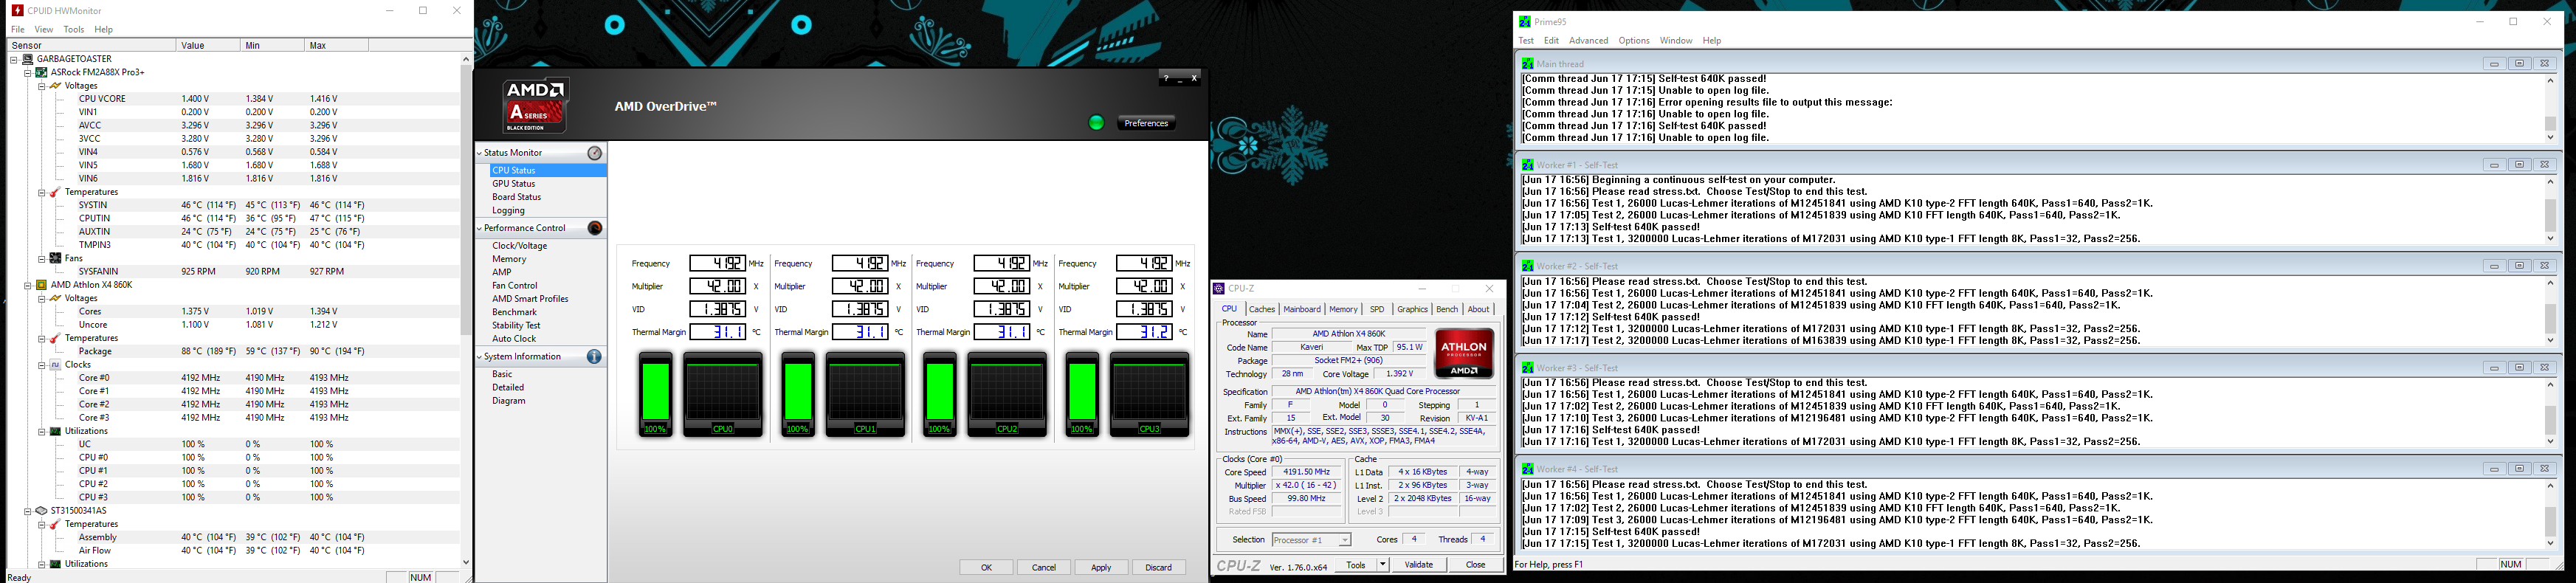
Task: Click the Close button in CPU-Z
Action: (x=1476, y=565)
